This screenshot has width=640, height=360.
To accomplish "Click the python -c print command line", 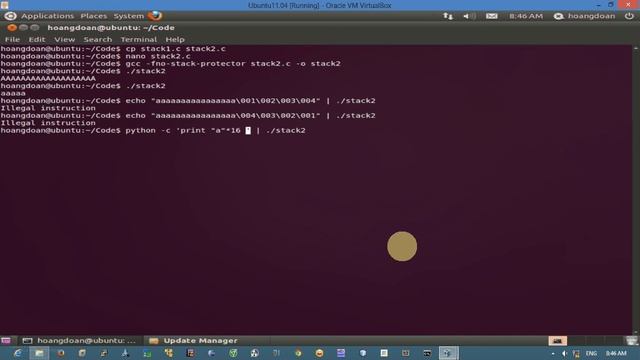I will pyautogui.click(x=153, y=131).
